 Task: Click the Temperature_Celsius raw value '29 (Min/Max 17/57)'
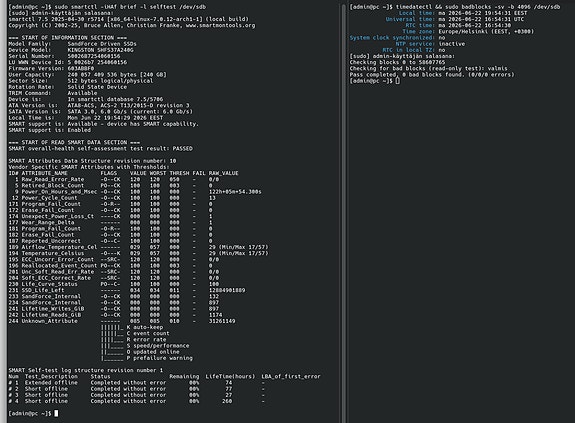238,253
